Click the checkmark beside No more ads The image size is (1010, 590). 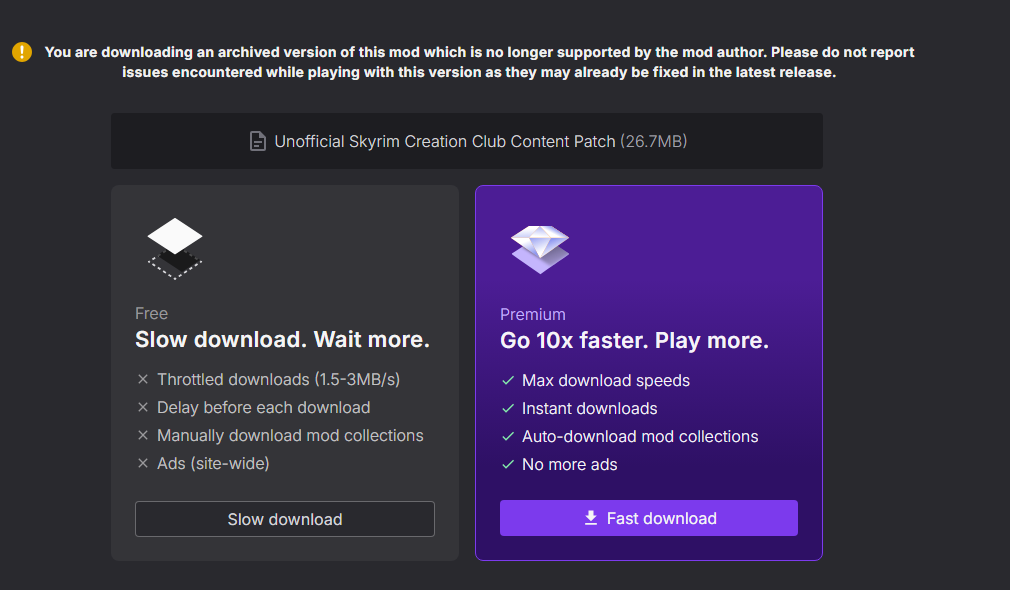(508, 464)
